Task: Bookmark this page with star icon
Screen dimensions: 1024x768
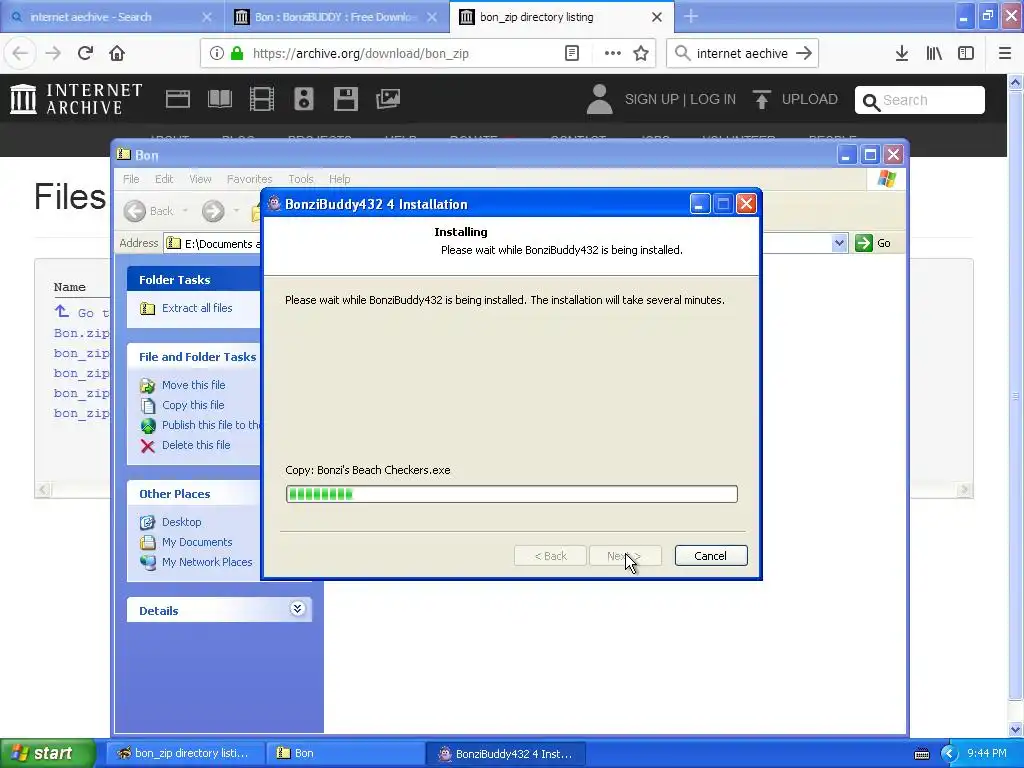Action: 641,54
